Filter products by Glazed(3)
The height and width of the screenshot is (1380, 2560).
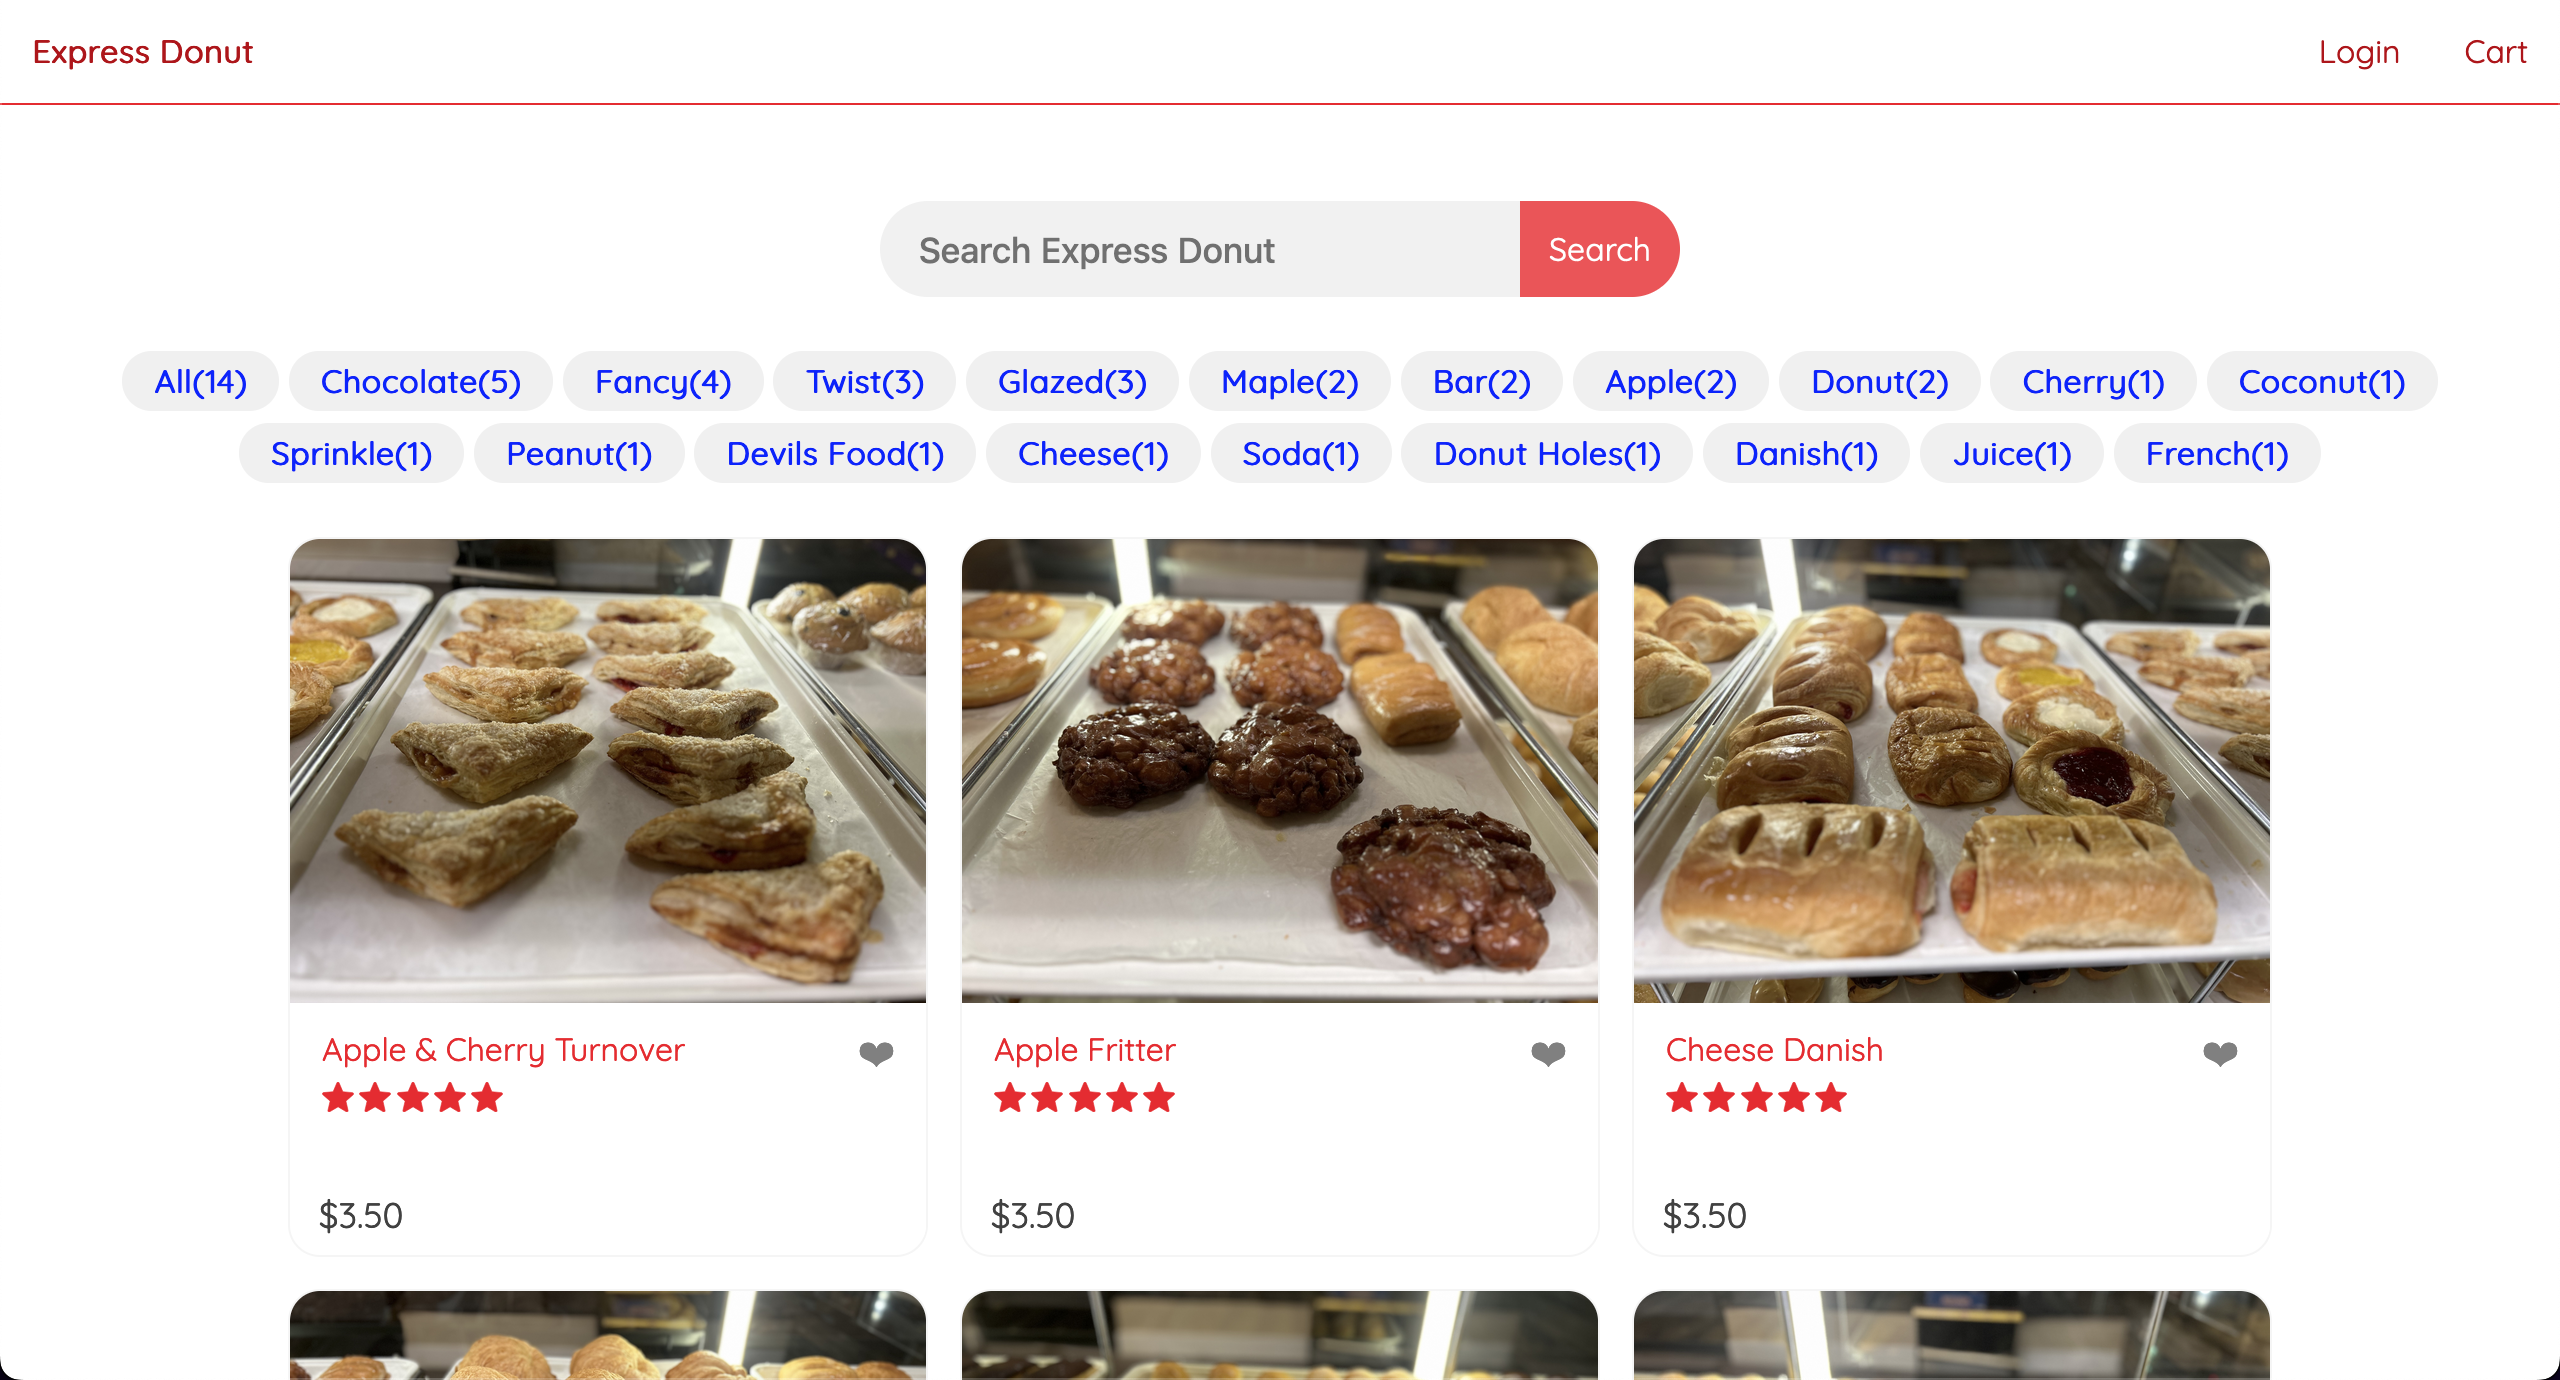point(1072,381)
